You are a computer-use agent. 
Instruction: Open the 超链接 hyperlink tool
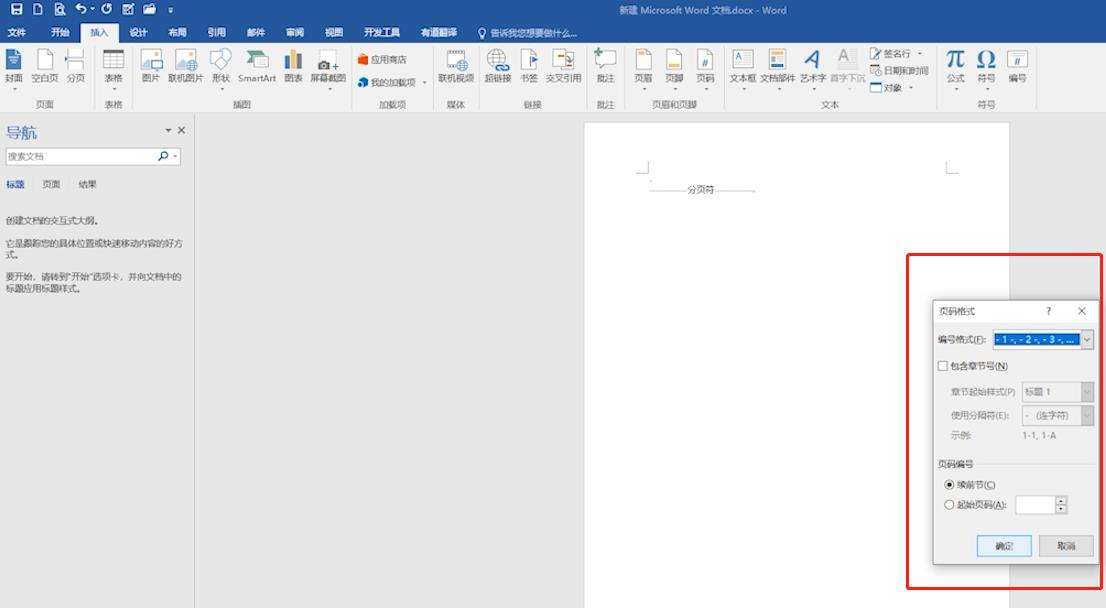click(x=497, y=67)
